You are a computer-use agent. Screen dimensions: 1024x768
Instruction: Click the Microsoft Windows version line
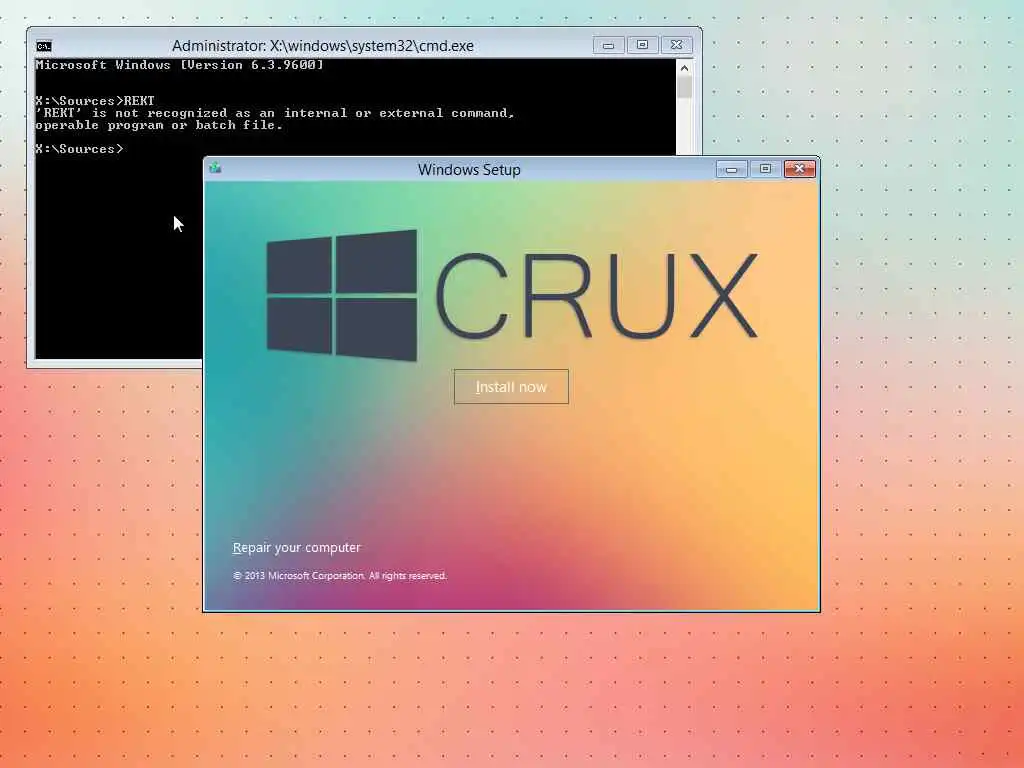click(180, 65)
